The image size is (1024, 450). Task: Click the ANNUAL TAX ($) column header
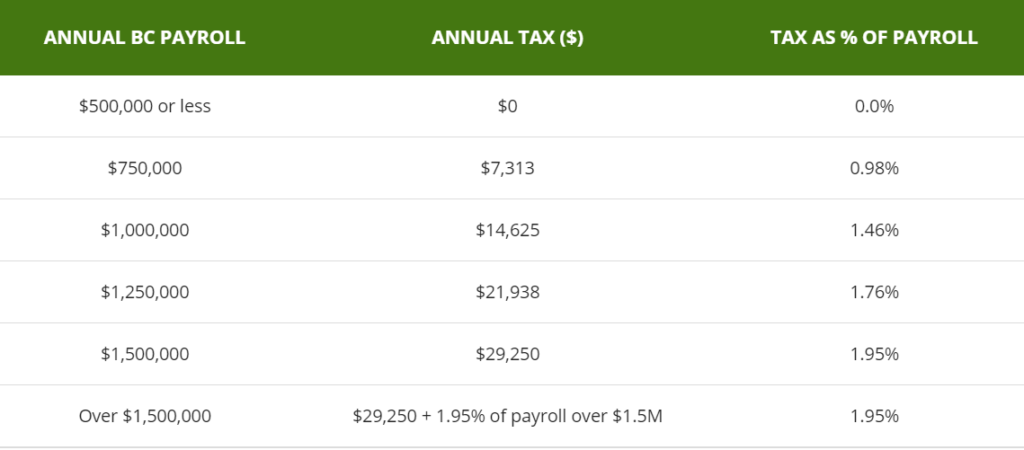pyautogui.click(x=508, y=38)
